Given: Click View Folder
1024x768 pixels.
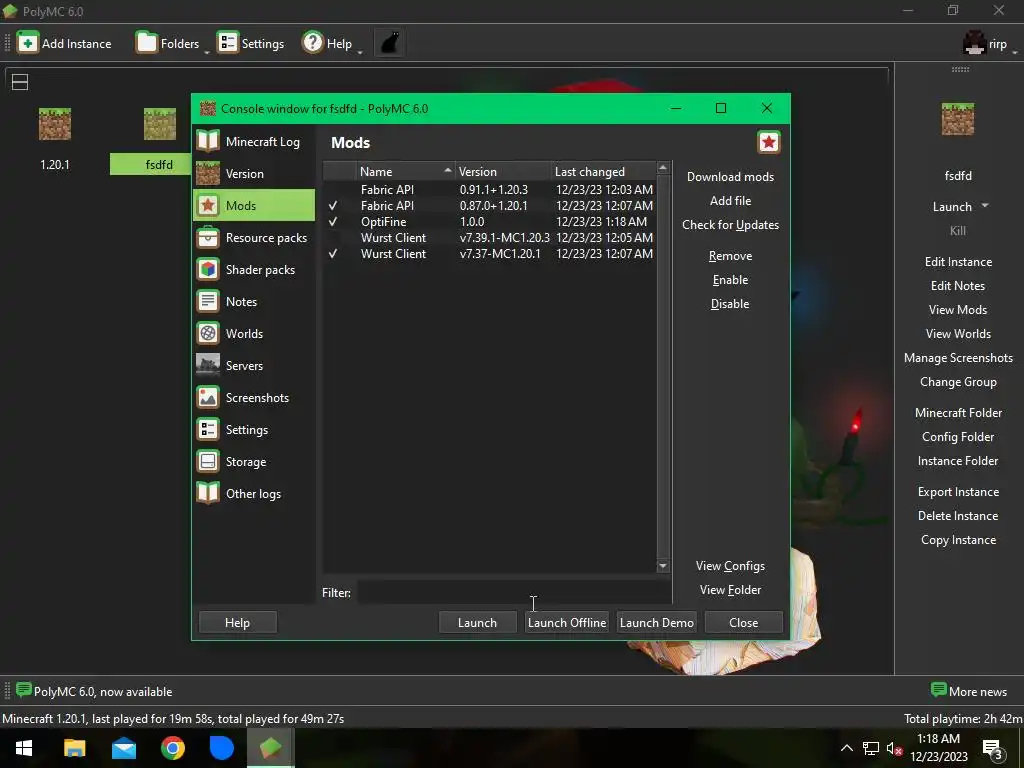Looking at the screenshot, I should (730, 590).
